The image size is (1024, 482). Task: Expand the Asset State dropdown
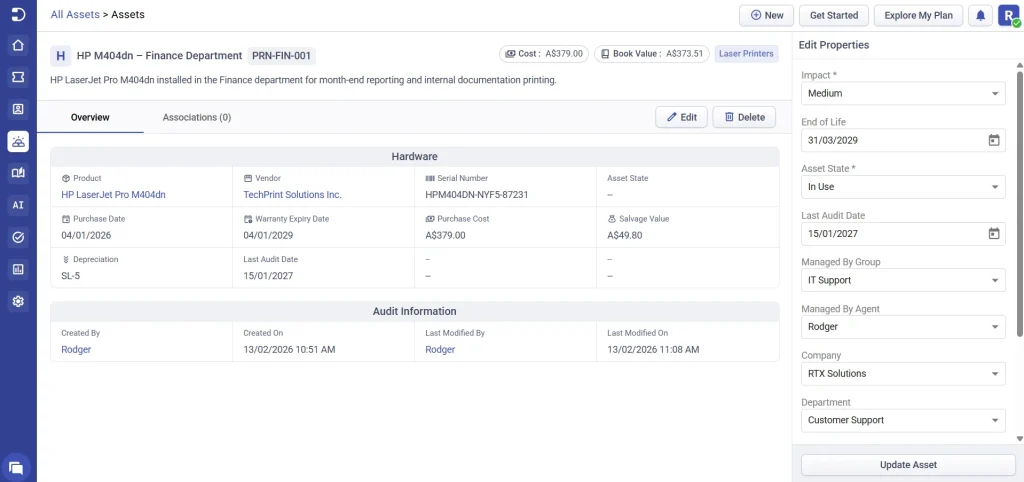pyautogui.click(x=902, y=187)
